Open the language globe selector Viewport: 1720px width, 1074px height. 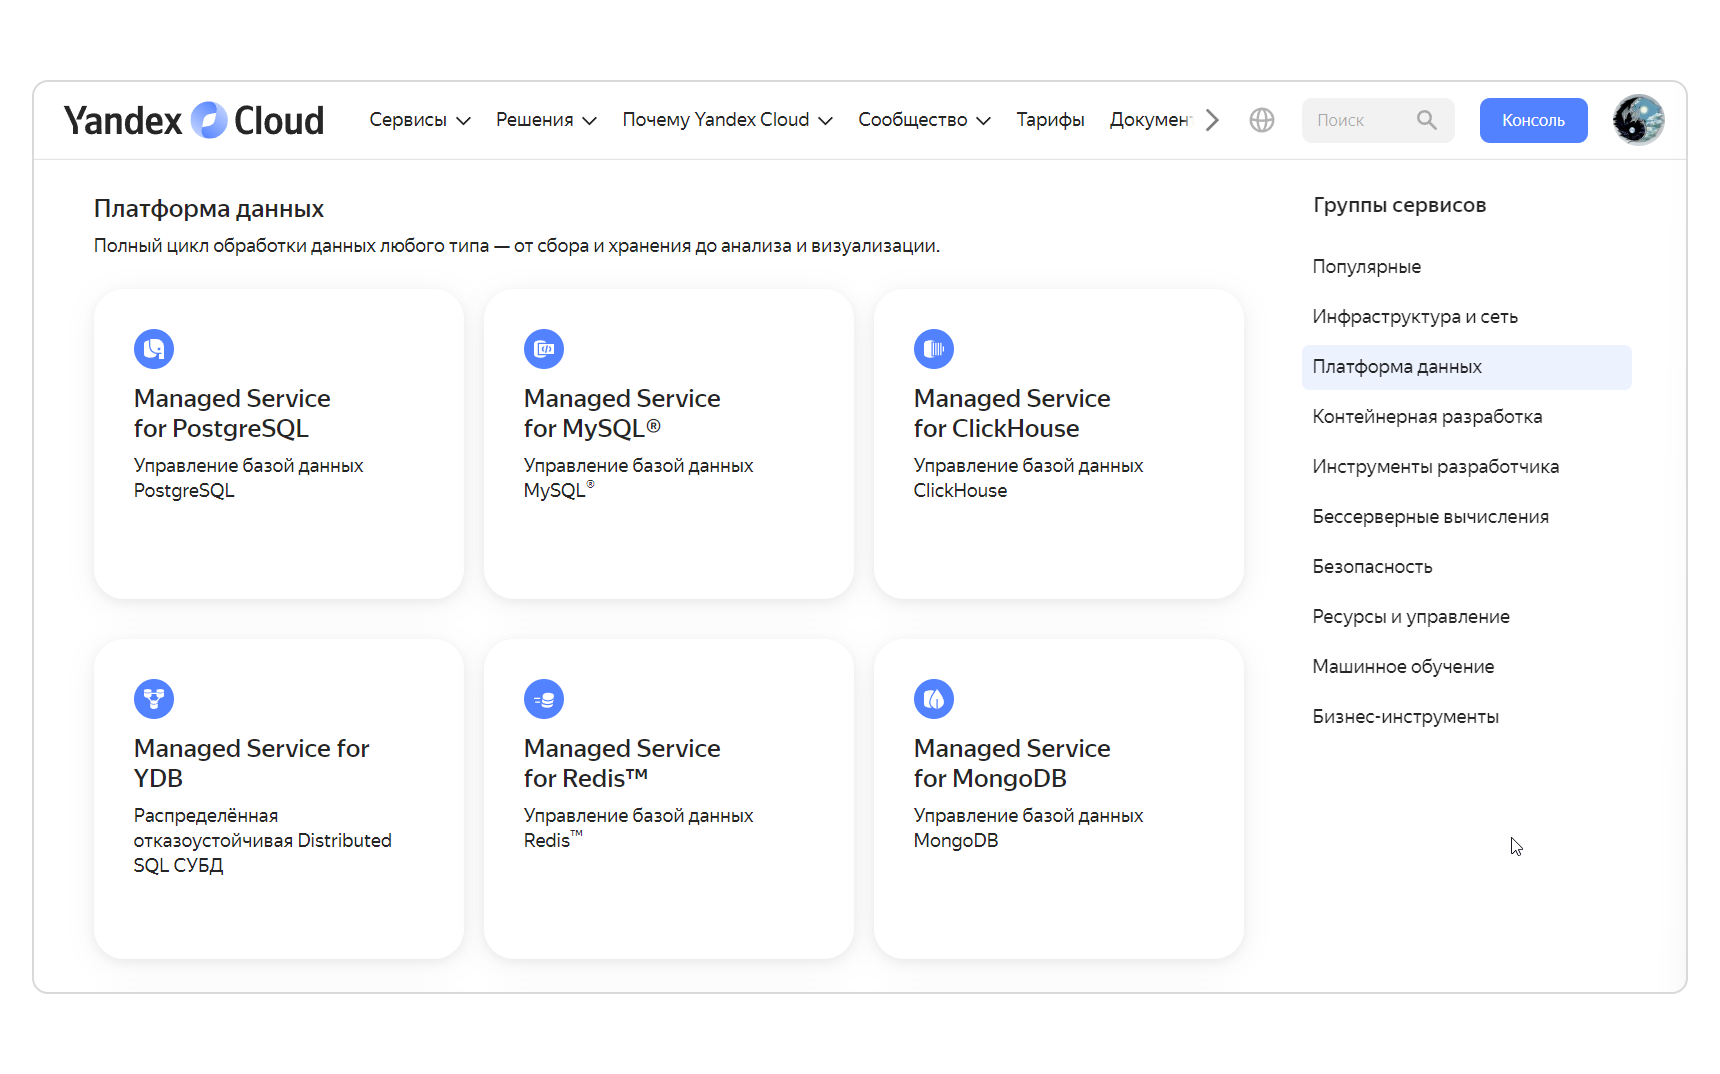point(1262,120)
